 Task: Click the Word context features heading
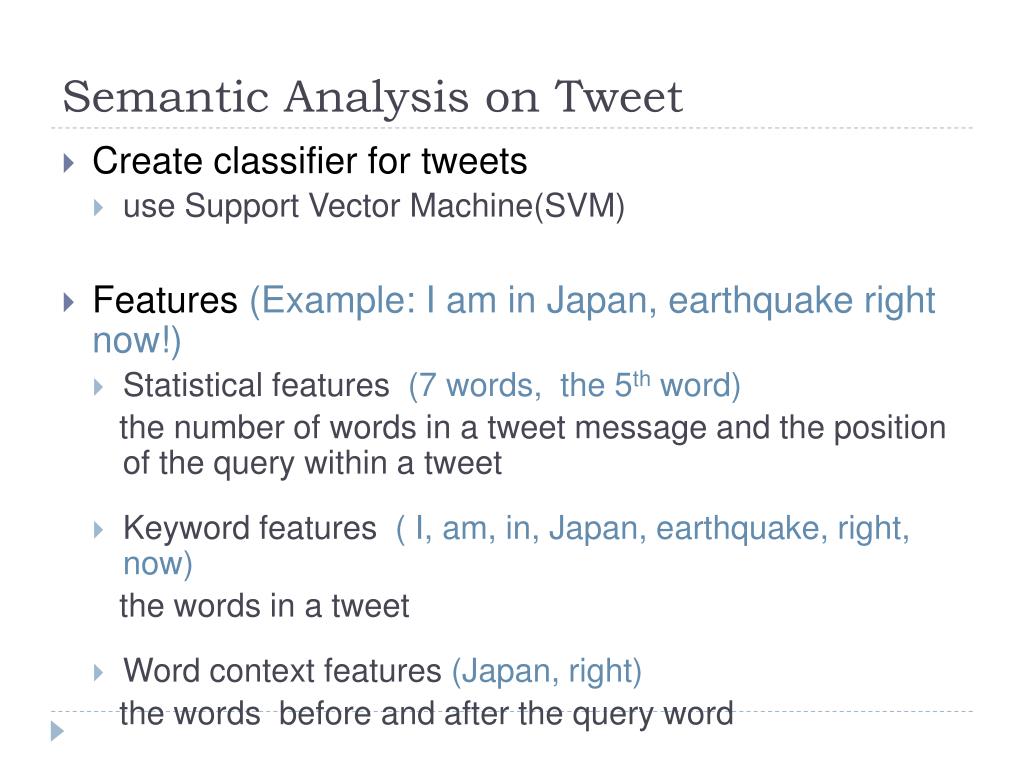282,671
